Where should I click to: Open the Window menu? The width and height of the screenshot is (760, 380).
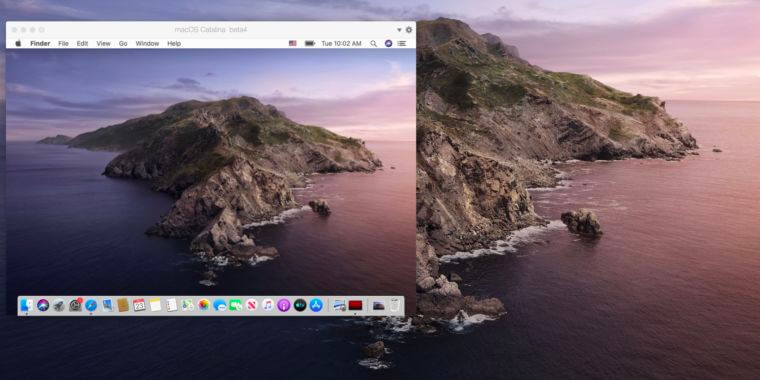click(x=147, y=43)
